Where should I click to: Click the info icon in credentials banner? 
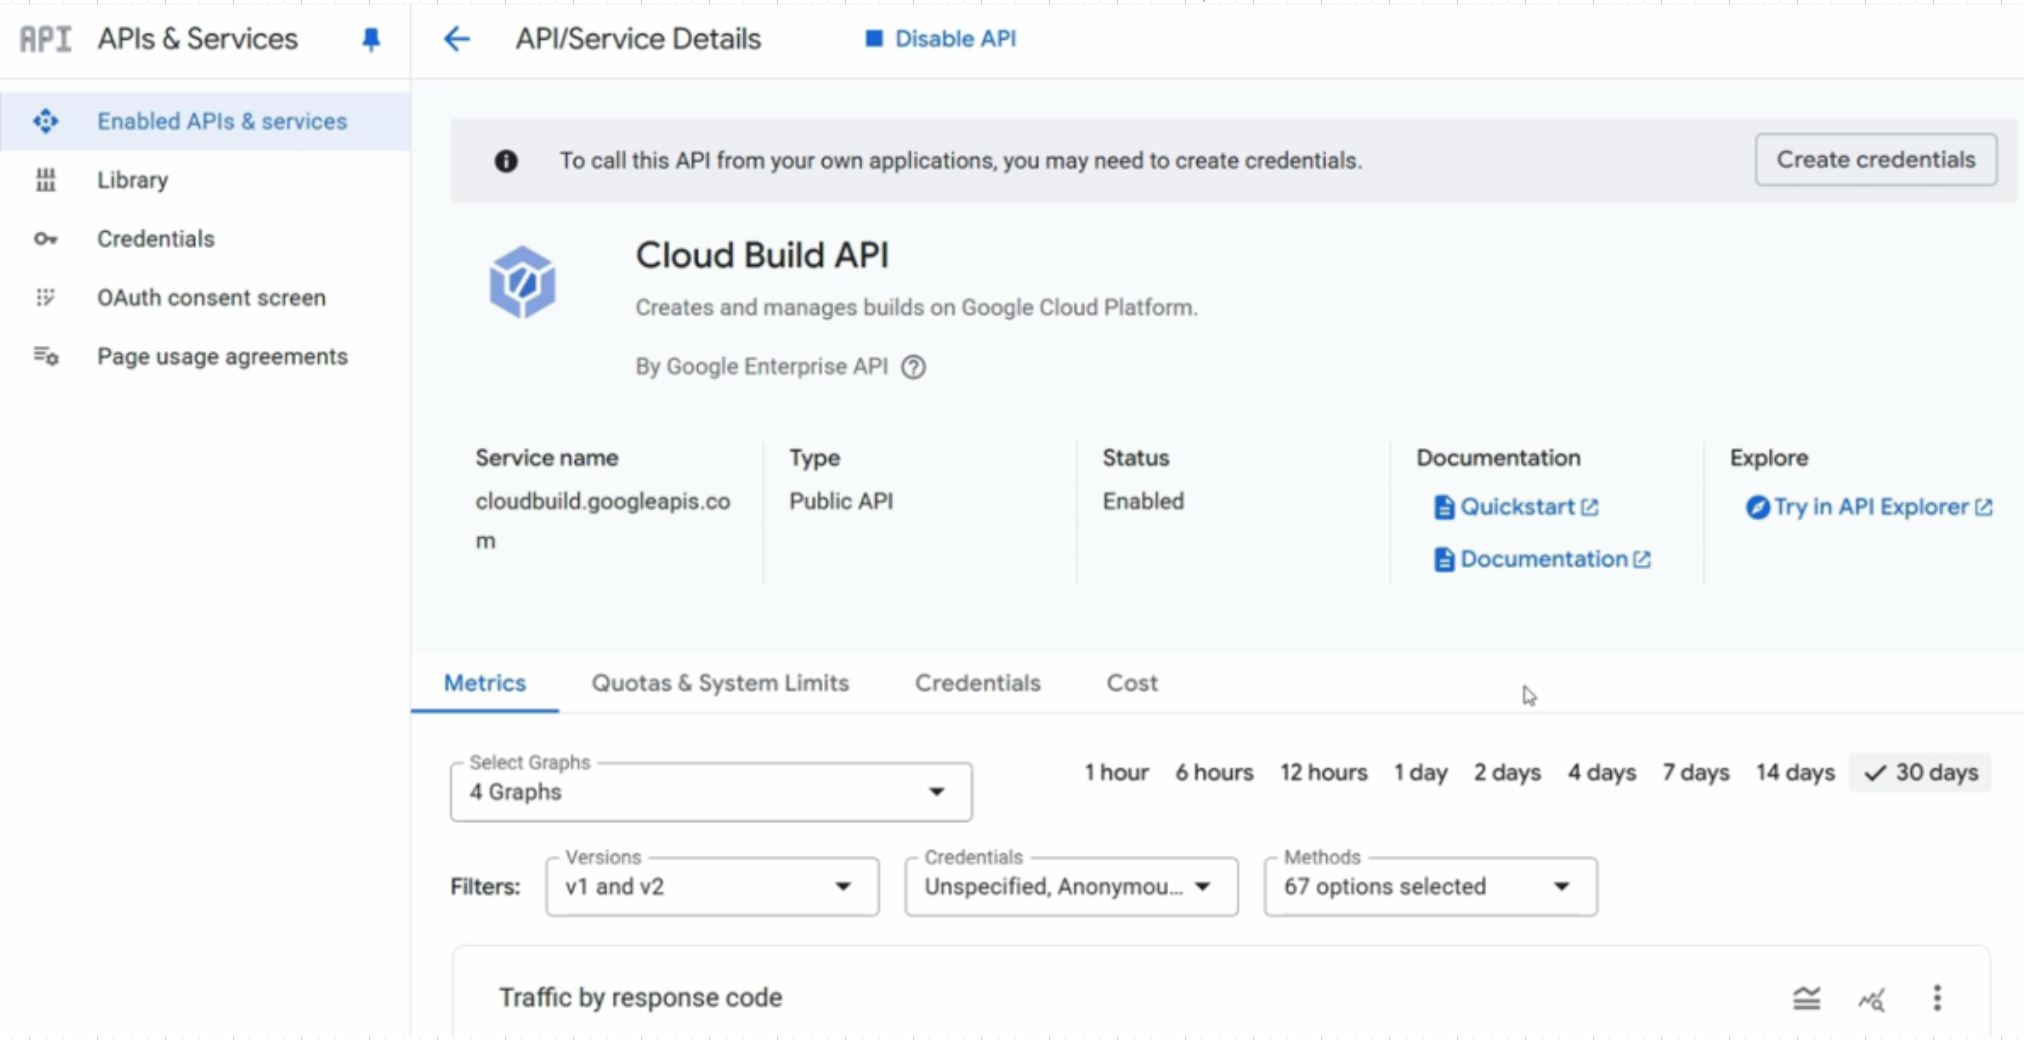(506, 161)
